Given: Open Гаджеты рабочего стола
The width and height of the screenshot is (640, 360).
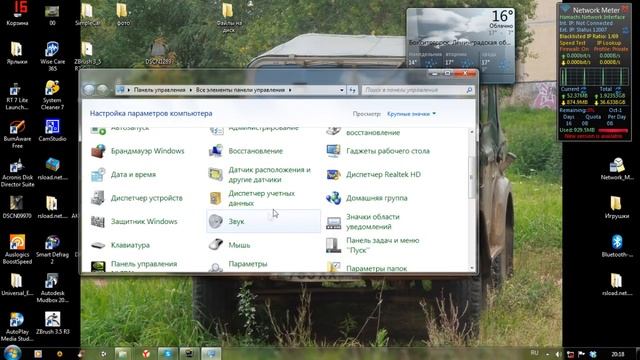Looking at the screenshot, I should [378, 151].
